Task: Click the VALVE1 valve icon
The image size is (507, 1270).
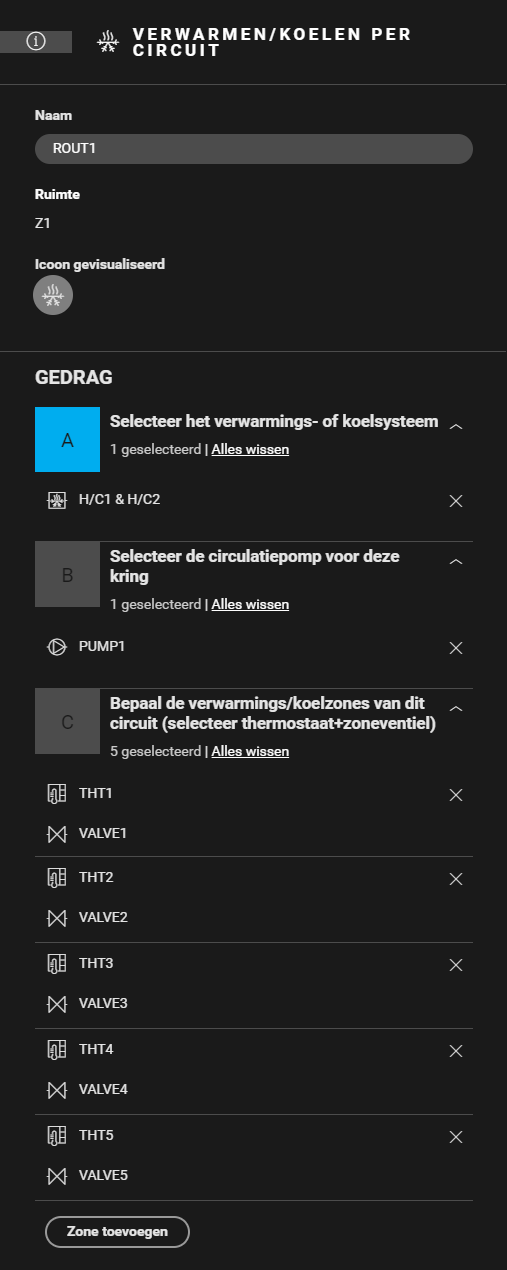Action: (x=56, y=833)
